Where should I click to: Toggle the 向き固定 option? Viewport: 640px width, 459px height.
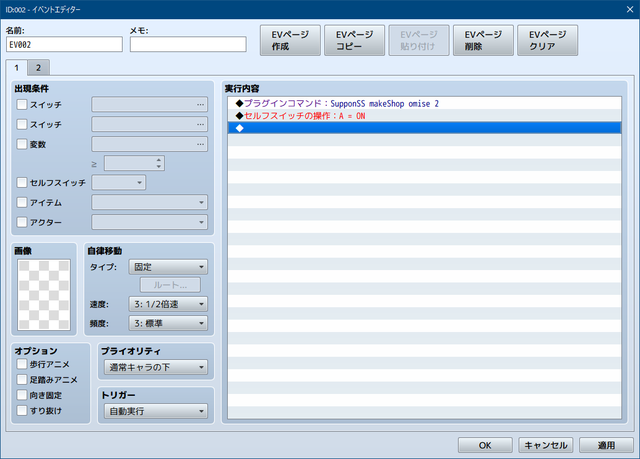click(22, 395)
